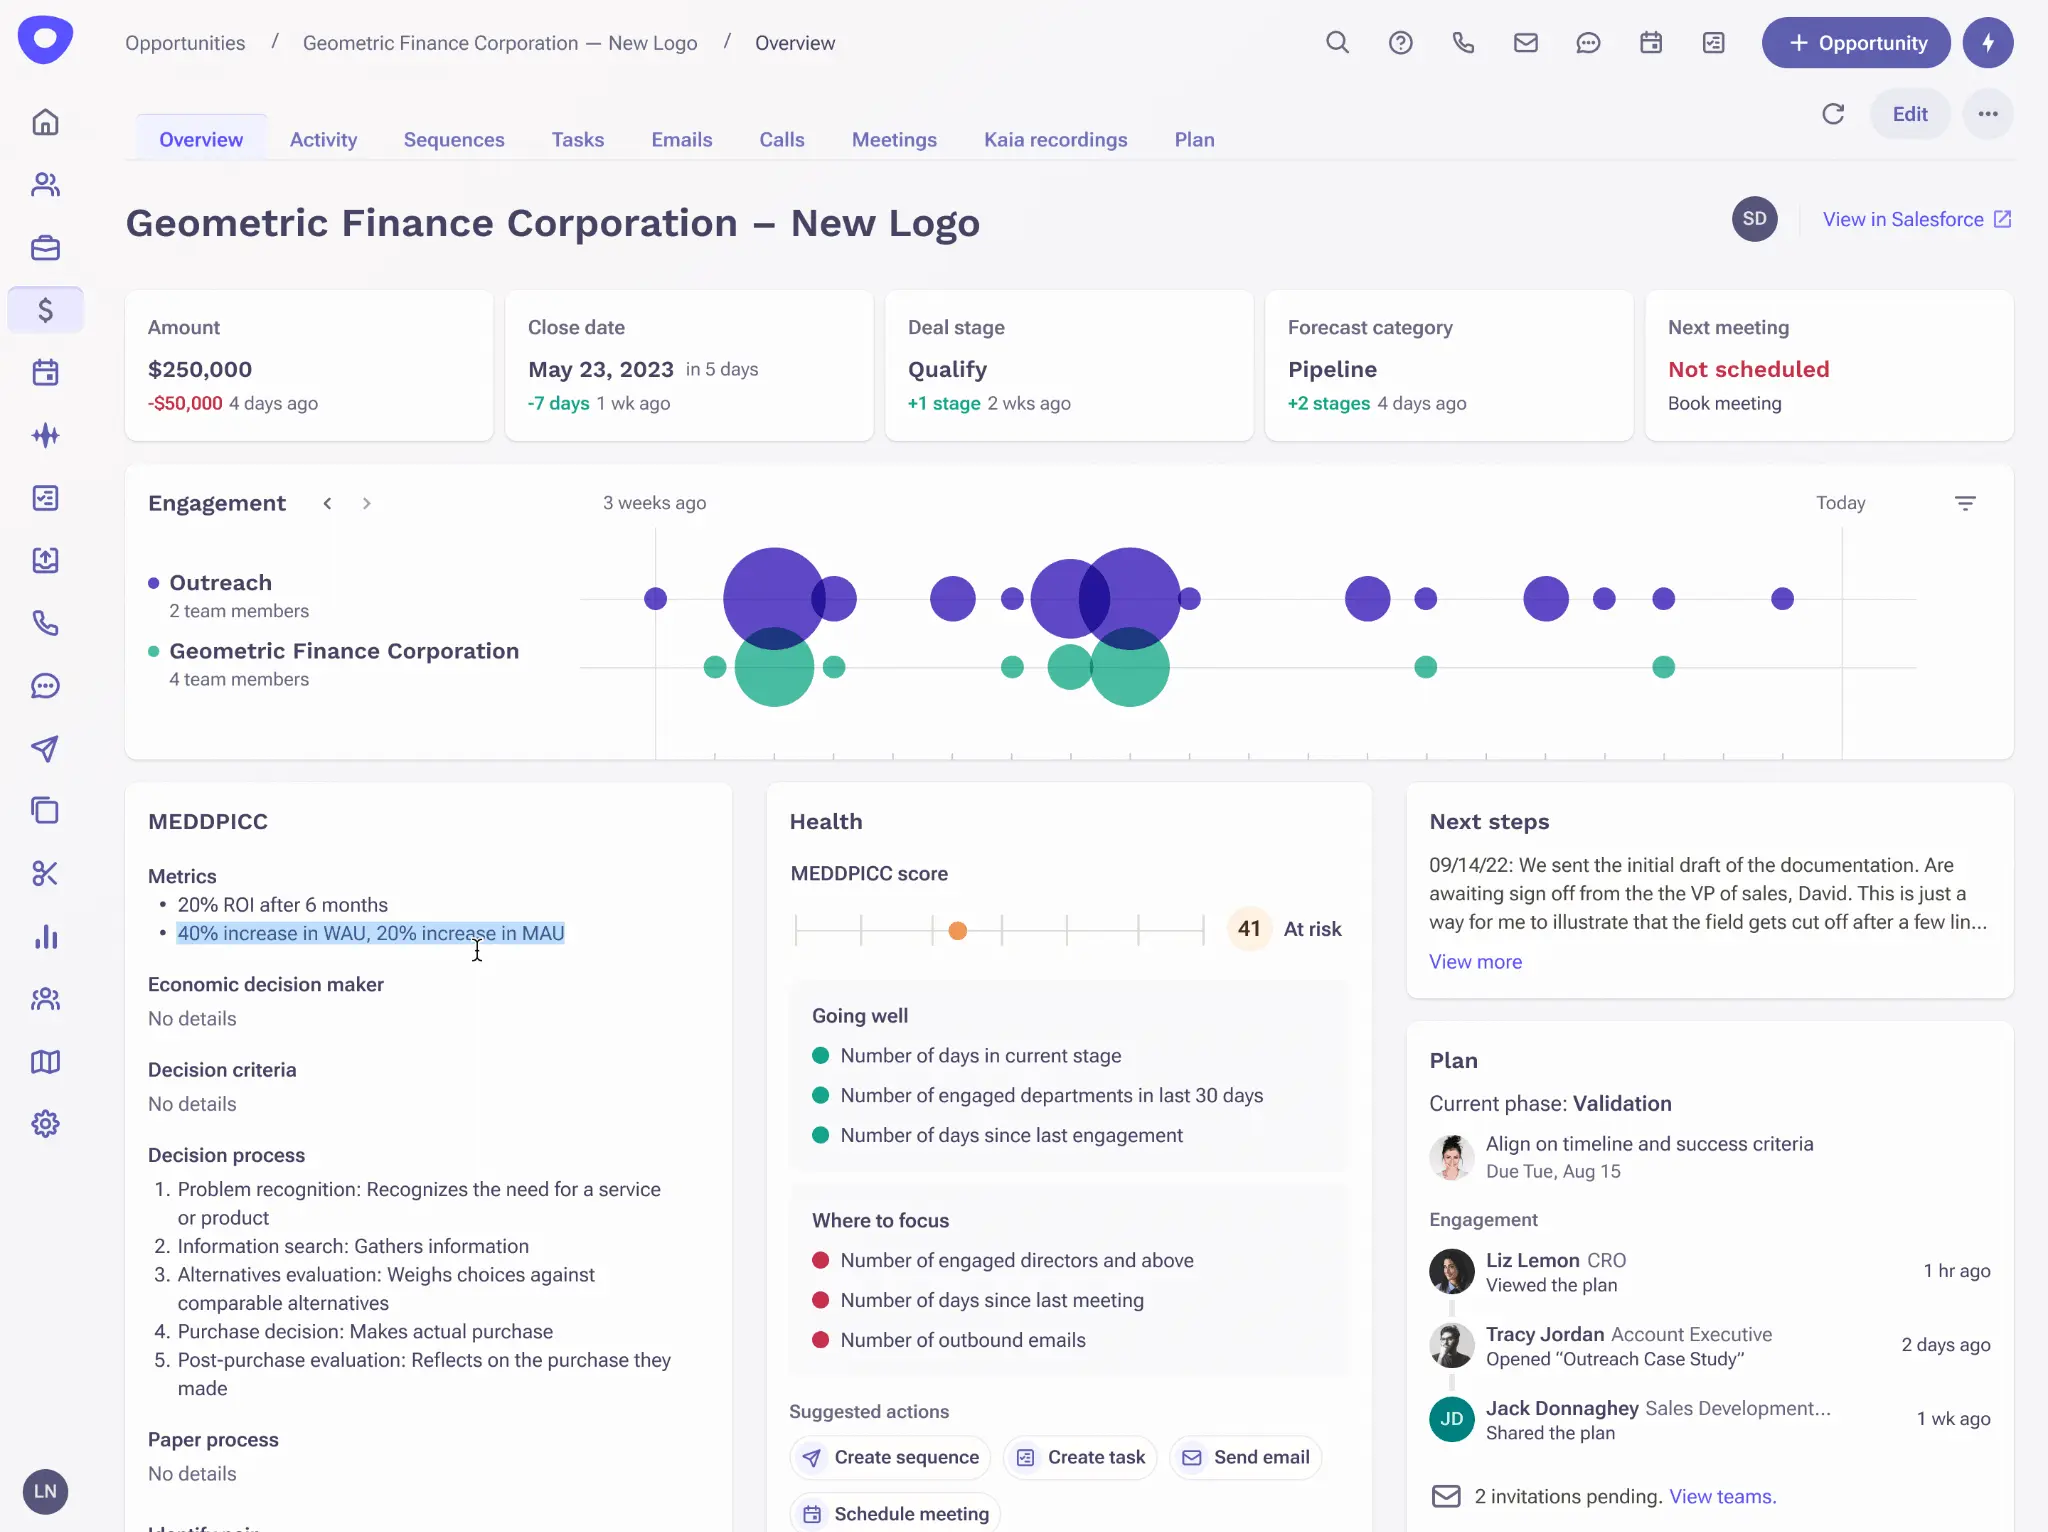
Task: Switch to the Kaia recordings tab
Action: point(1055,139)
